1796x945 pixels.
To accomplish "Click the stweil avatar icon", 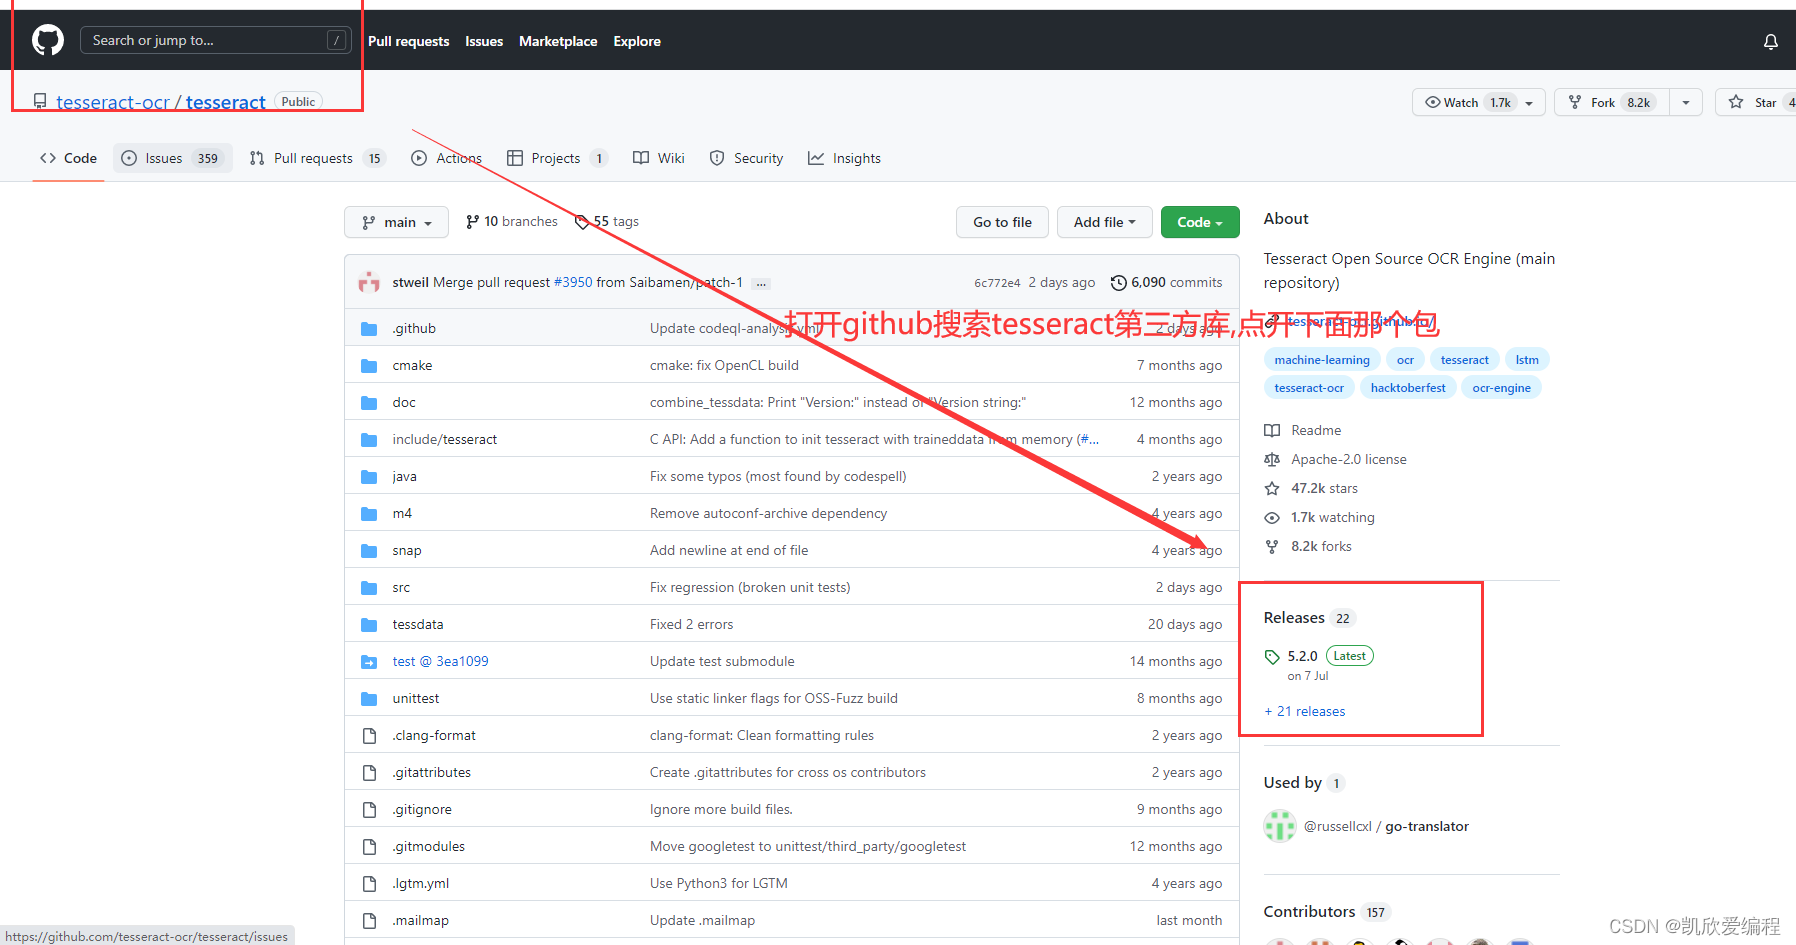I will tap(369, 282).
